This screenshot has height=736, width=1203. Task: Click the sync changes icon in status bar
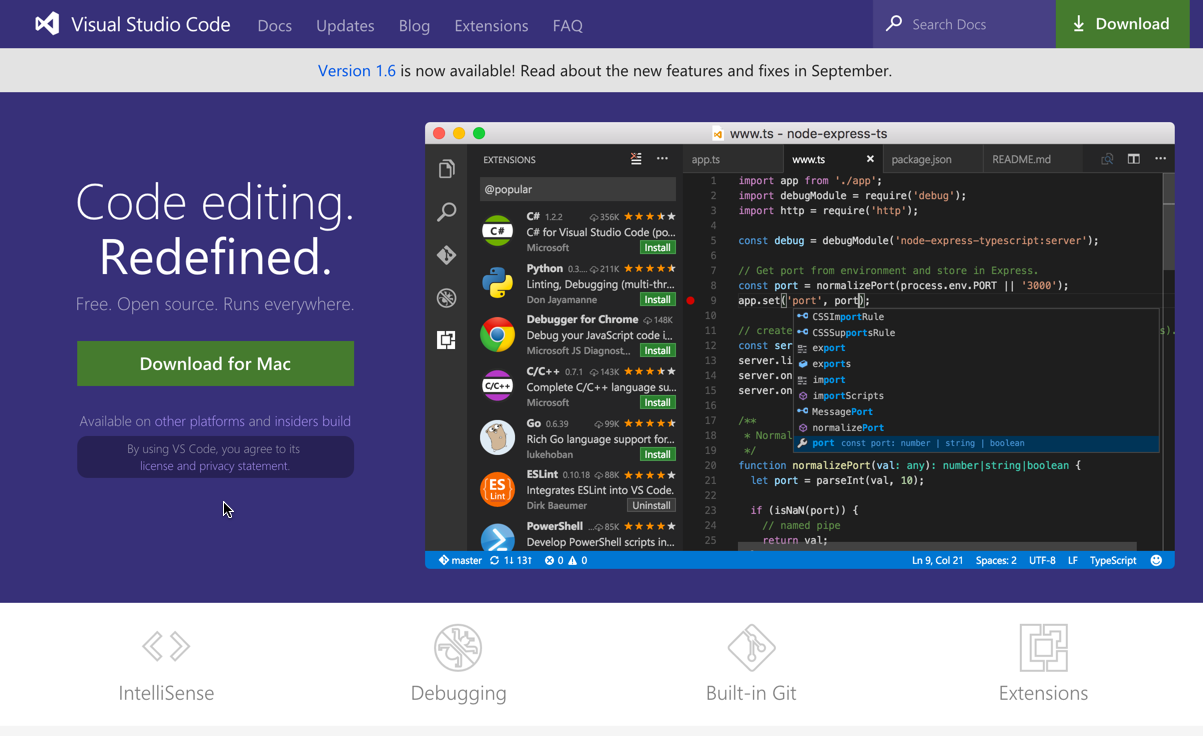coord(494,560)
